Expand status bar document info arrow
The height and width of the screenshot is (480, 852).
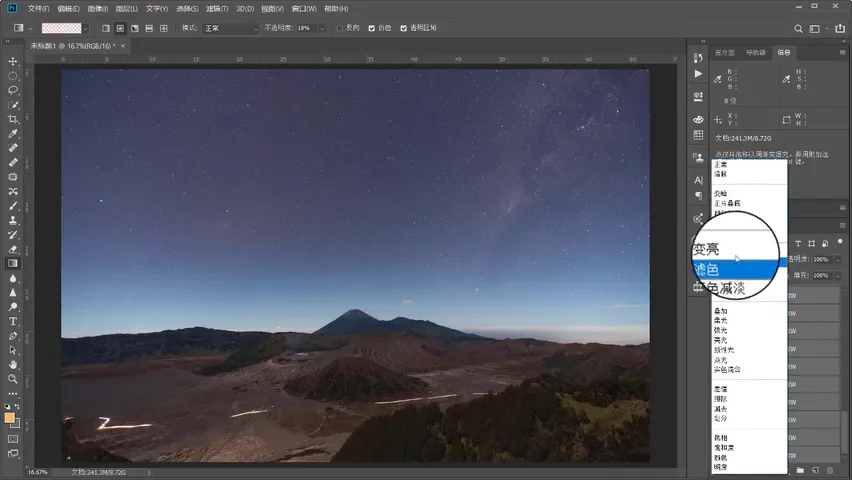point(148,472)
